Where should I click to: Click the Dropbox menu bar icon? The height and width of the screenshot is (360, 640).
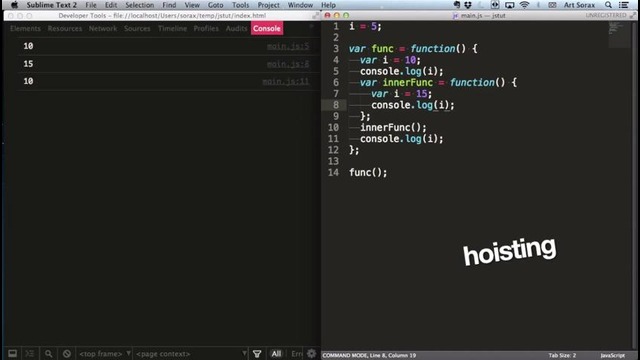468,5
